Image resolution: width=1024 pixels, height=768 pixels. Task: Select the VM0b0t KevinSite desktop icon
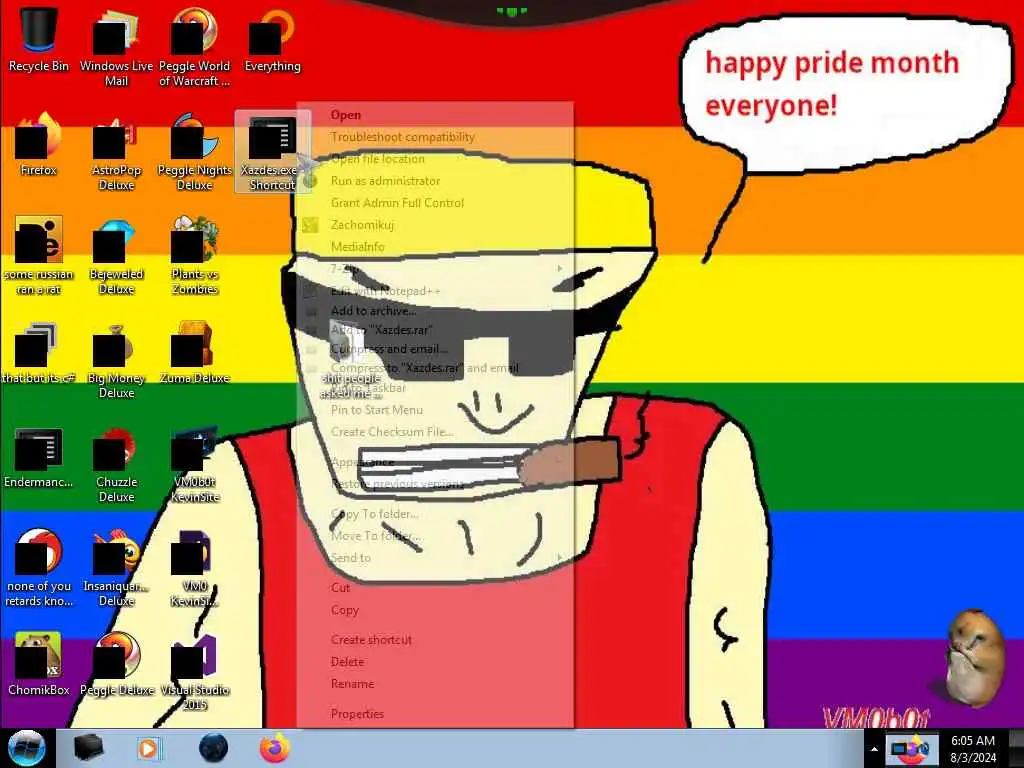pos(195,464)
